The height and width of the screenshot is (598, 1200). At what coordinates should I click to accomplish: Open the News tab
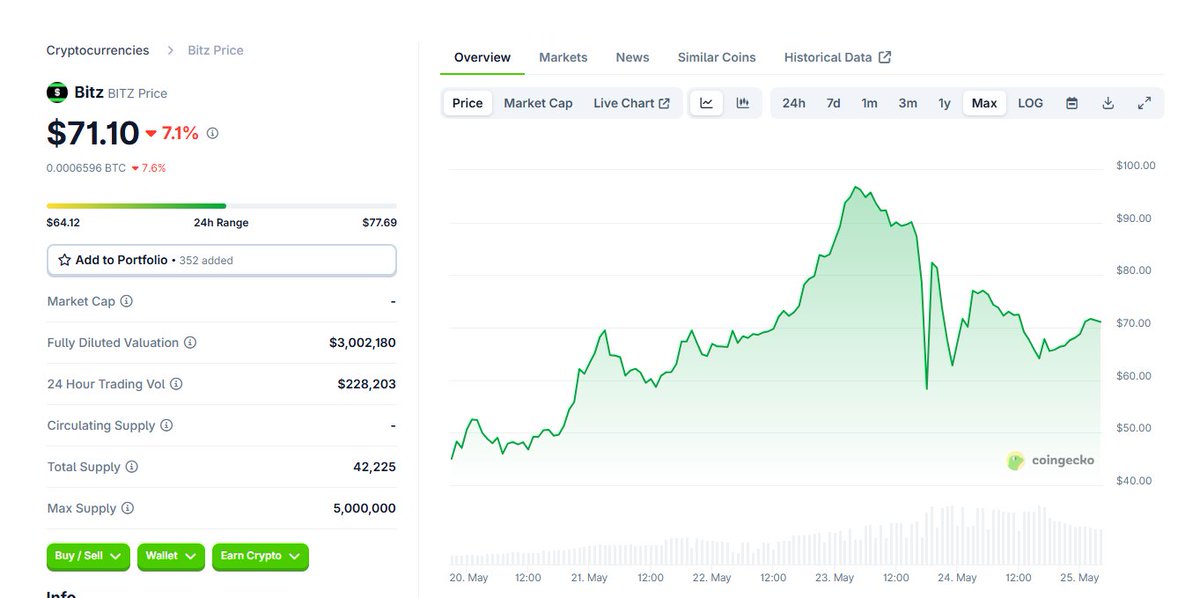click(x=632, y=57)
